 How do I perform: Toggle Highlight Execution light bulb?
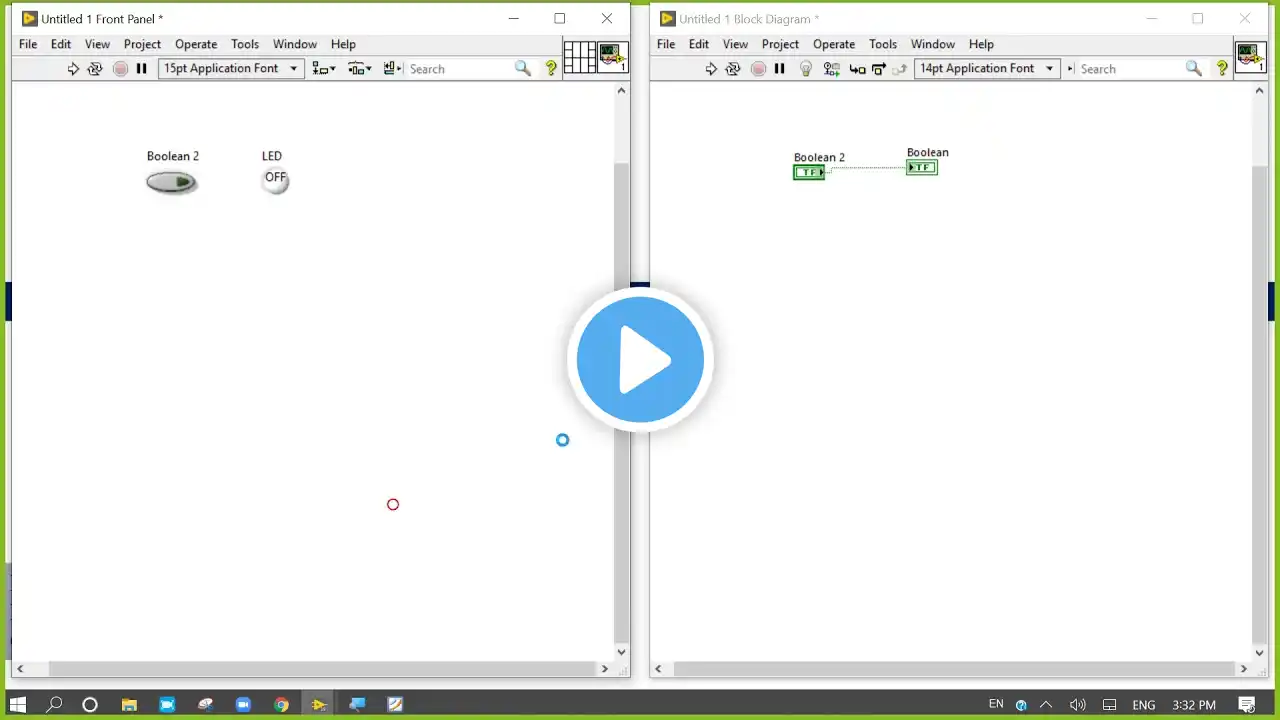click(x=805, y=69)
